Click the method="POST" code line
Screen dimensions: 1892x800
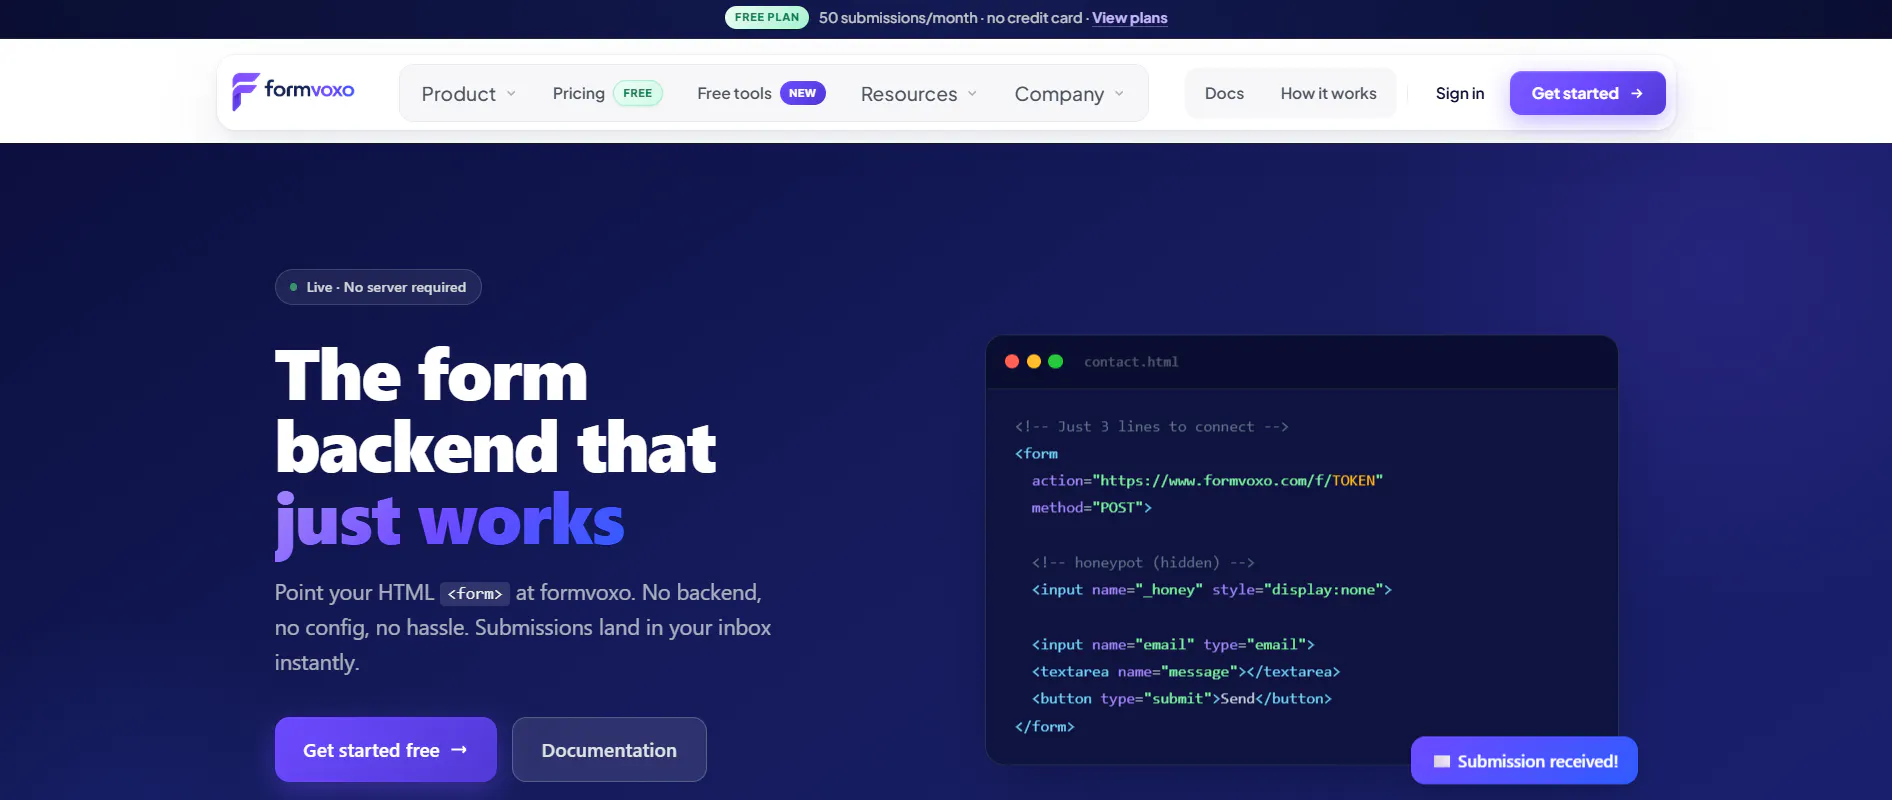[x=1091, y=508]
